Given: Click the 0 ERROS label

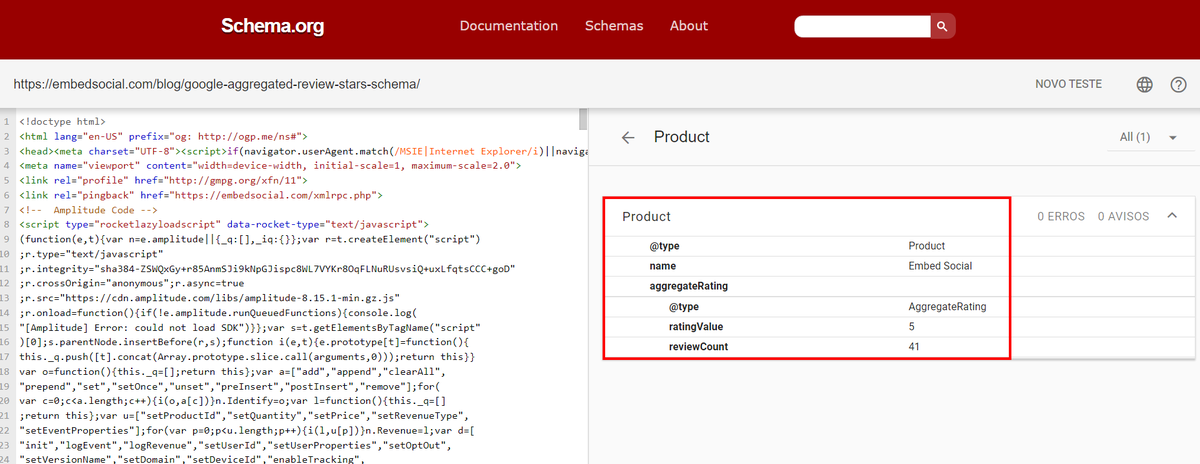Looking at the screenshot, I should pyautogui.click(x=1061, y=216).
